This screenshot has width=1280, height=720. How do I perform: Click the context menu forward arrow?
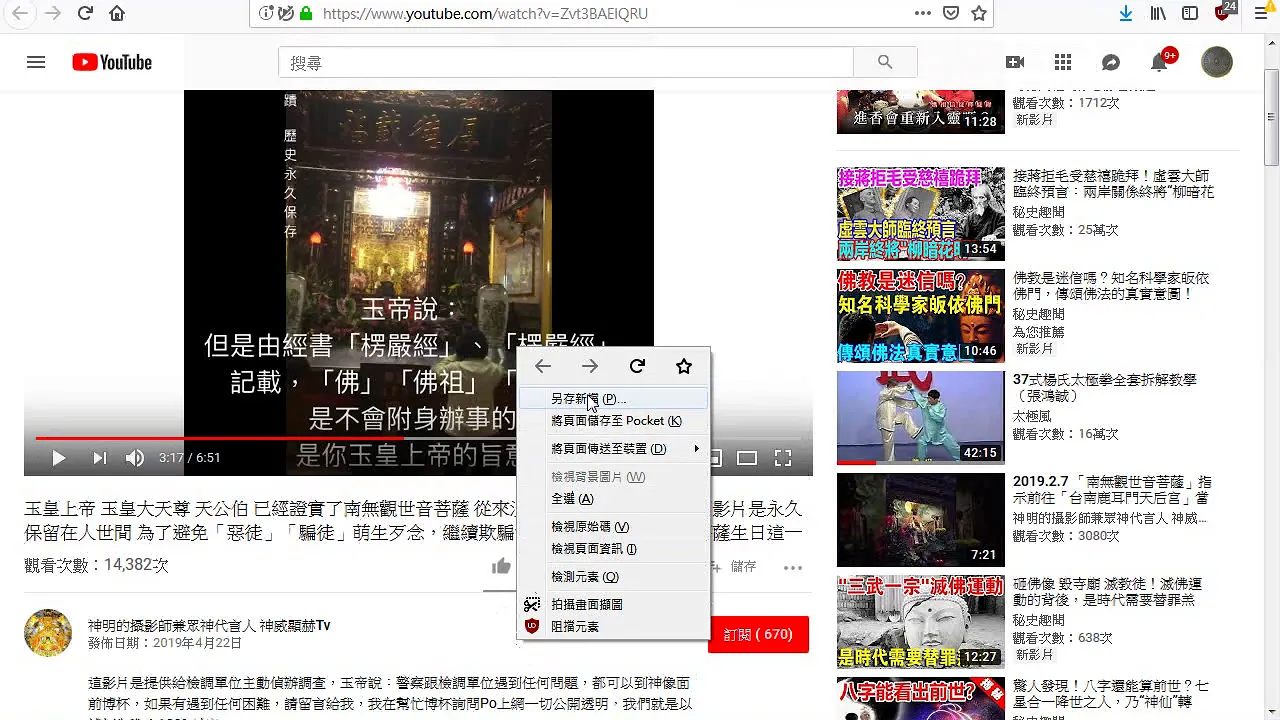590,366
